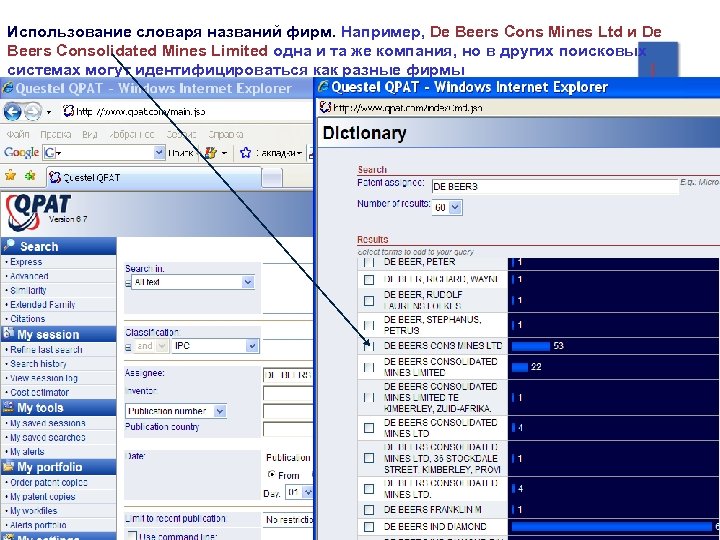720x540 pixels.
Task: Open the Правка menu
Action: pyautogui.click(x=56, y=135)
